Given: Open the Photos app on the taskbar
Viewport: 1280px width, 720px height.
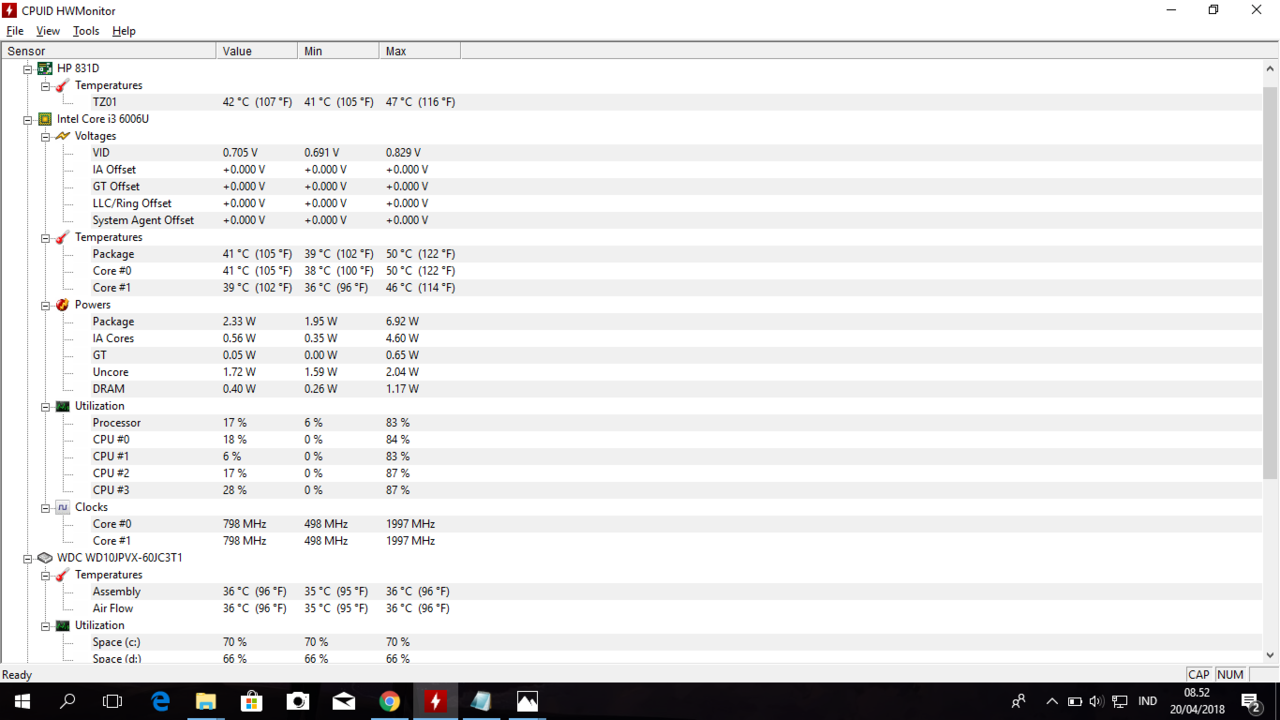Looking at the screenshot, I should tap(527, 702).
